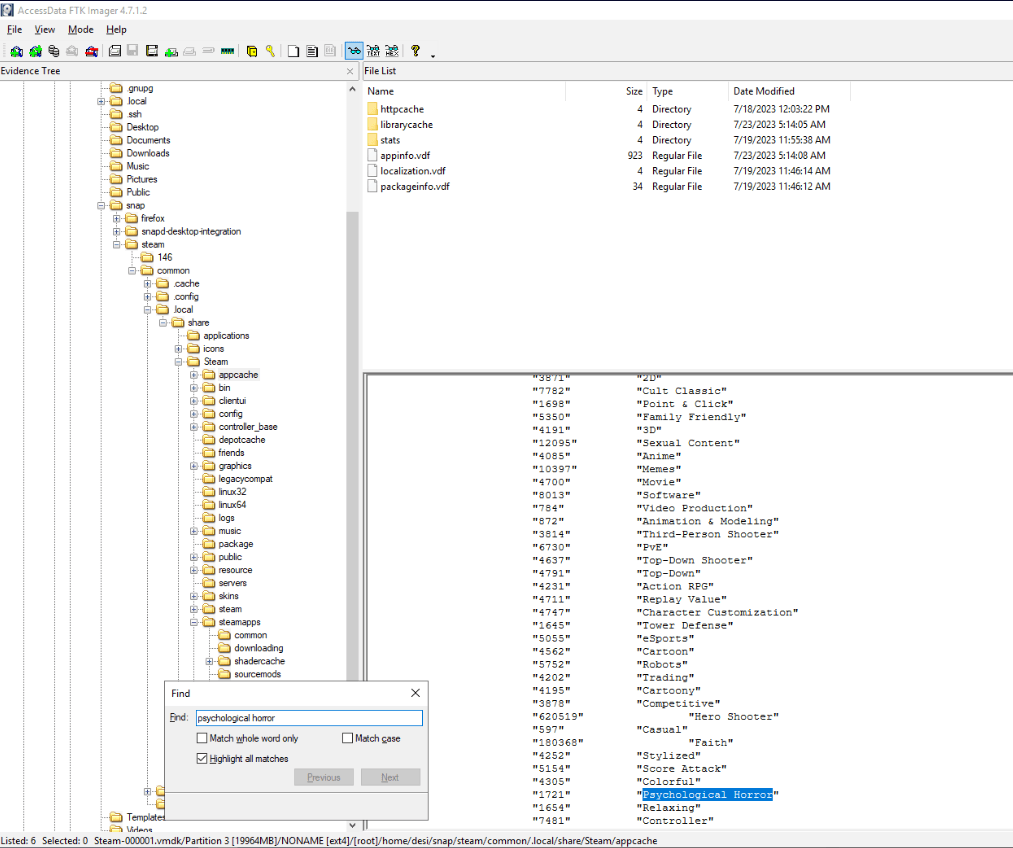
Task: Click "Tower Defense" line in viewer
Action: (x=685, y=626)
